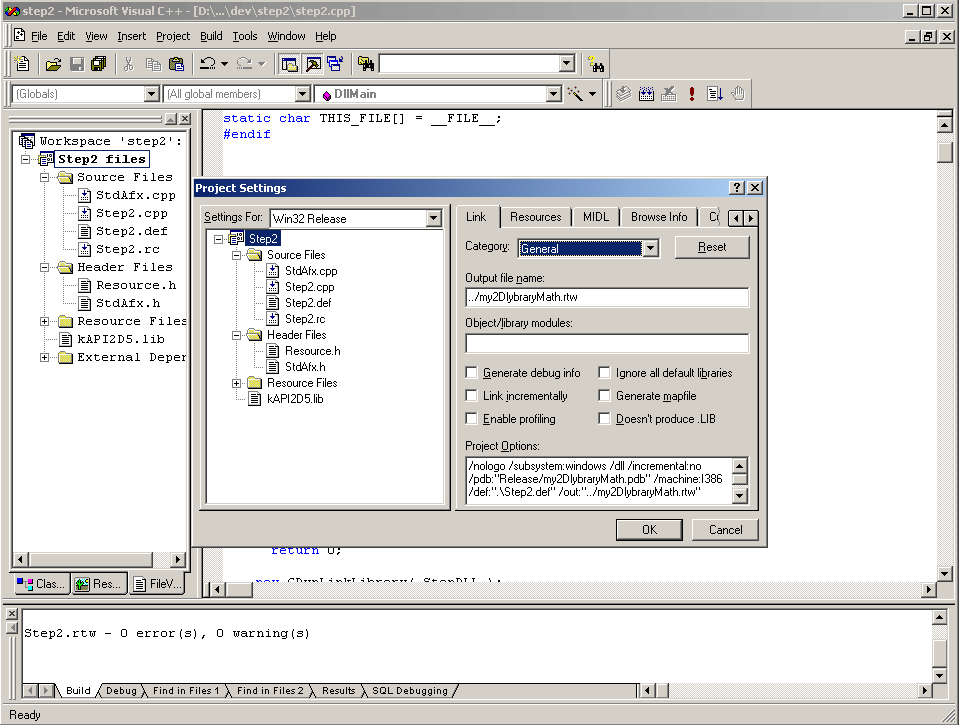959x725 pixels.
Task: Click the Save toolbar icon
Action: 76,64
